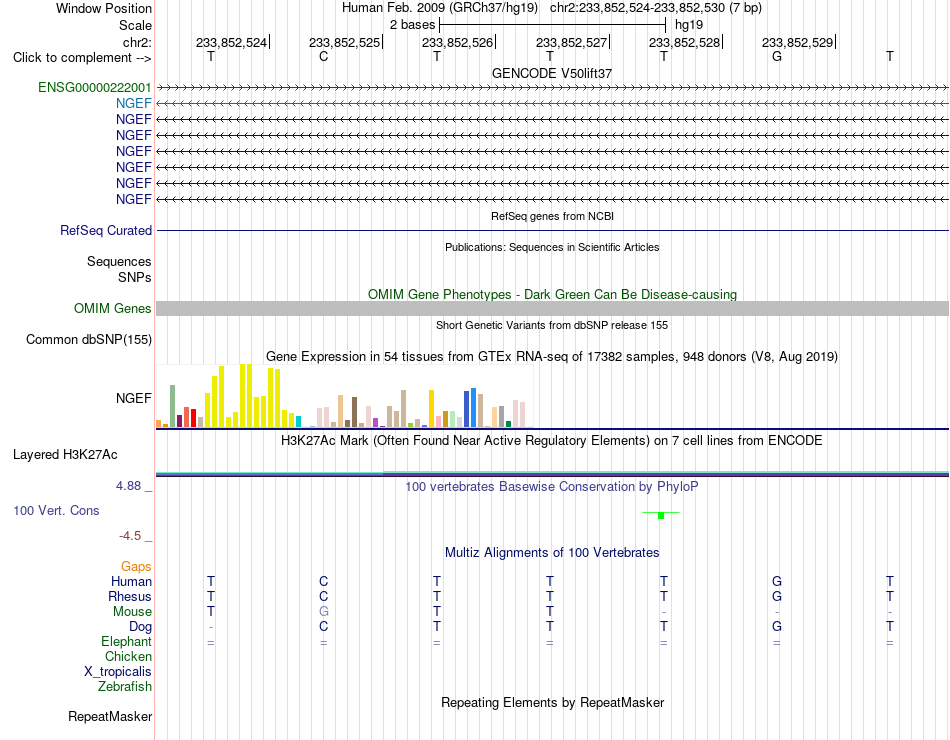This screenshot has height=740, width=950.
Task: Click 'Click to complement -->' to complement bases
Action: (82, 58)
